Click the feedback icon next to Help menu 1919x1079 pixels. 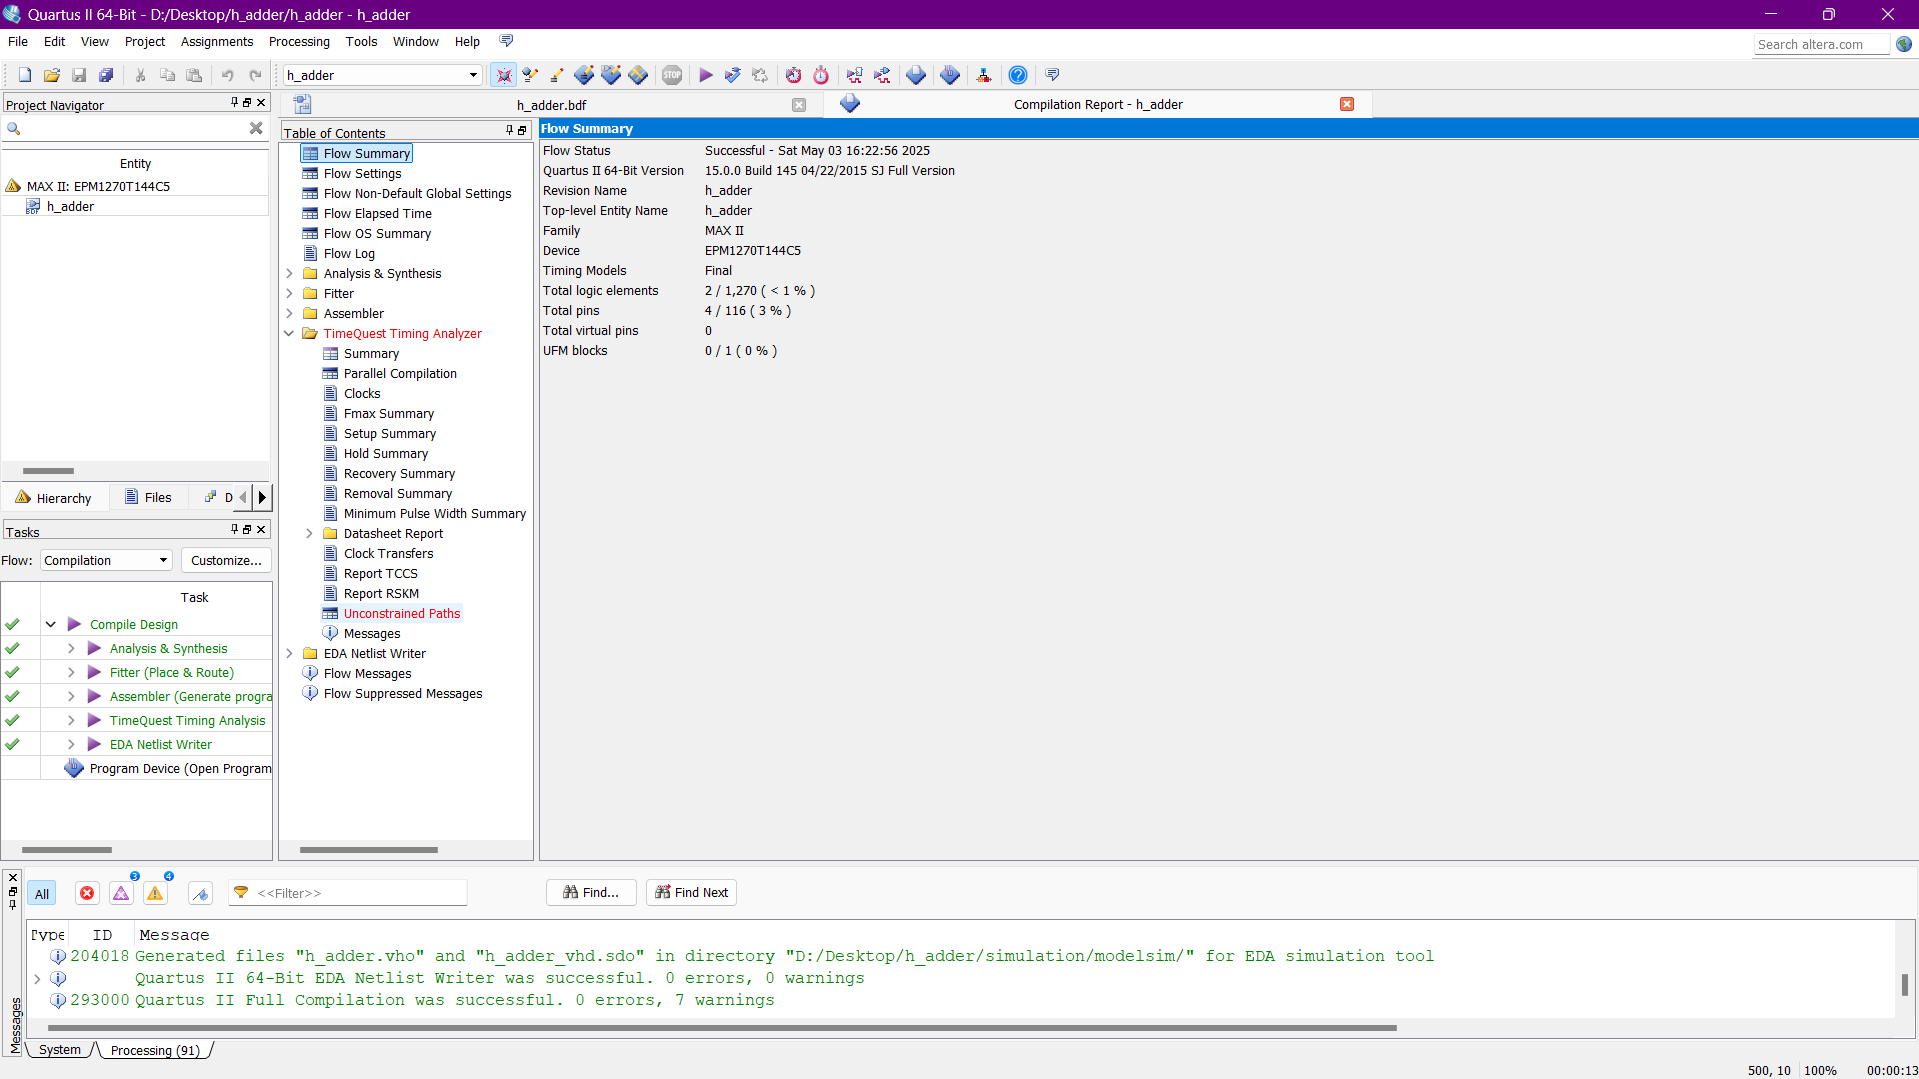click(506, 41)
